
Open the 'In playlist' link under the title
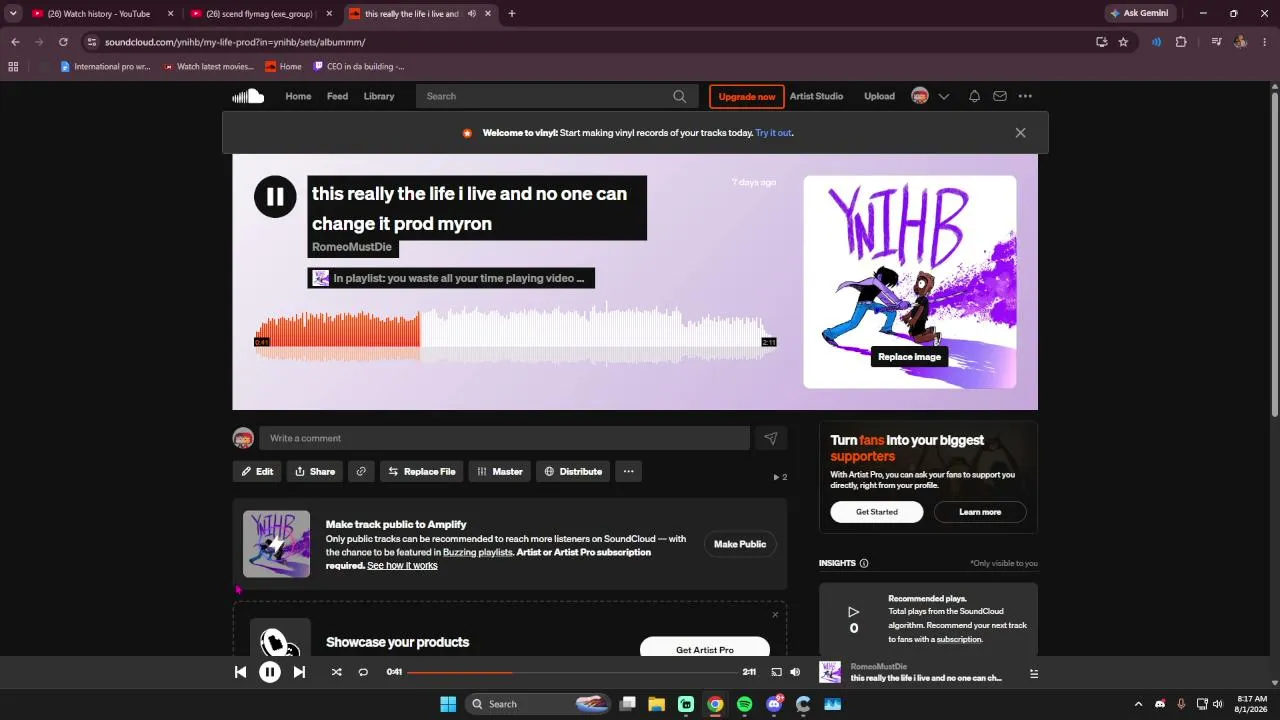(451, 278)
